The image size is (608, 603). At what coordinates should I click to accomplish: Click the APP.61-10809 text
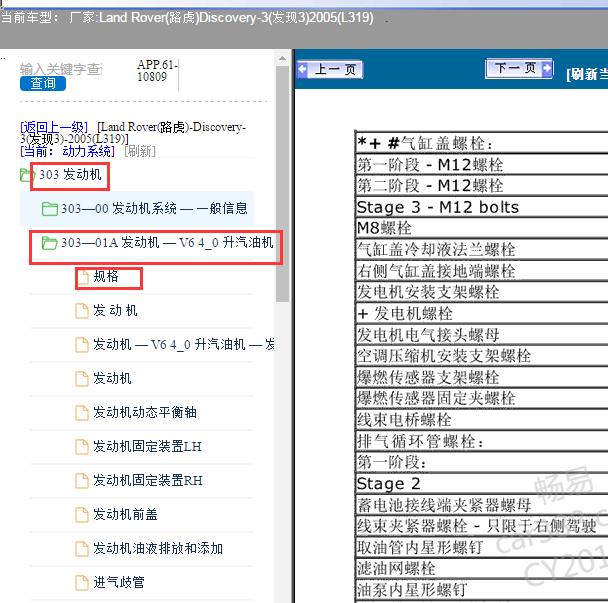(157, 71)
